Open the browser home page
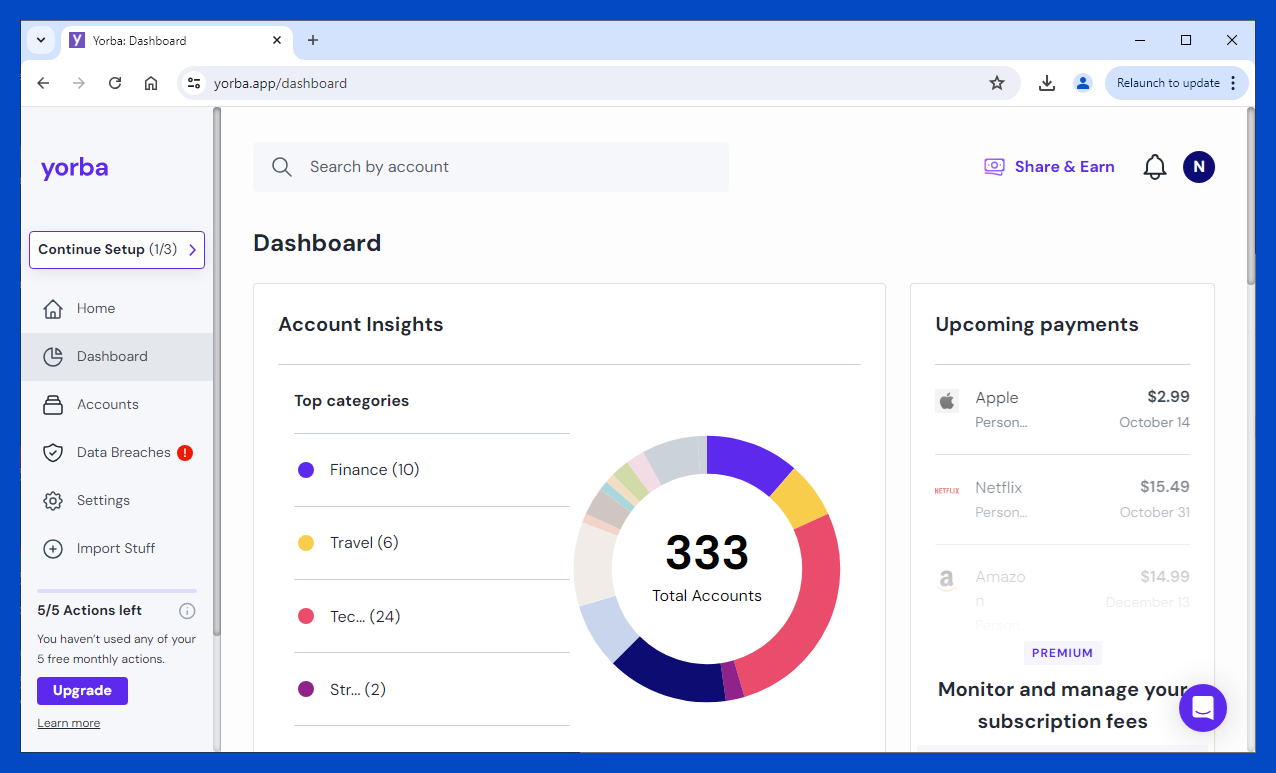The height and width of the screenshot is (773, 1276). (x=151, y=83)
